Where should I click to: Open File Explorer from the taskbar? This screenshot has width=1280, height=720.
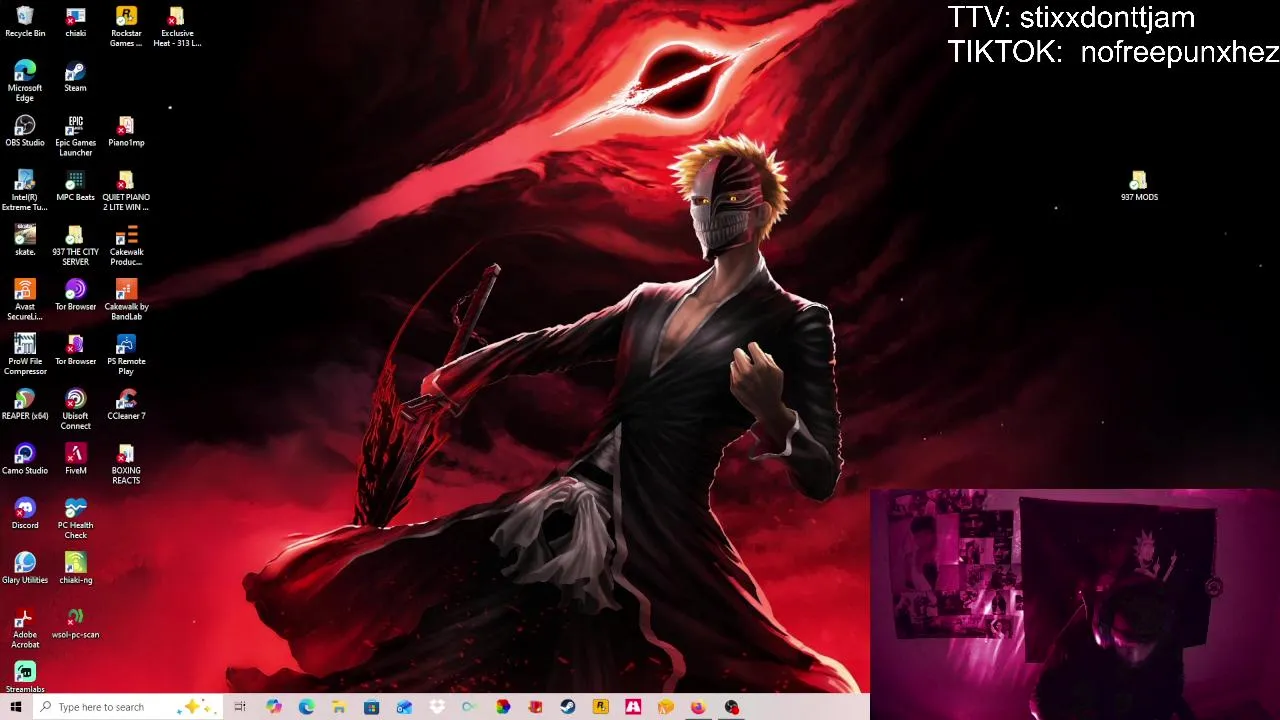point(339,707)
